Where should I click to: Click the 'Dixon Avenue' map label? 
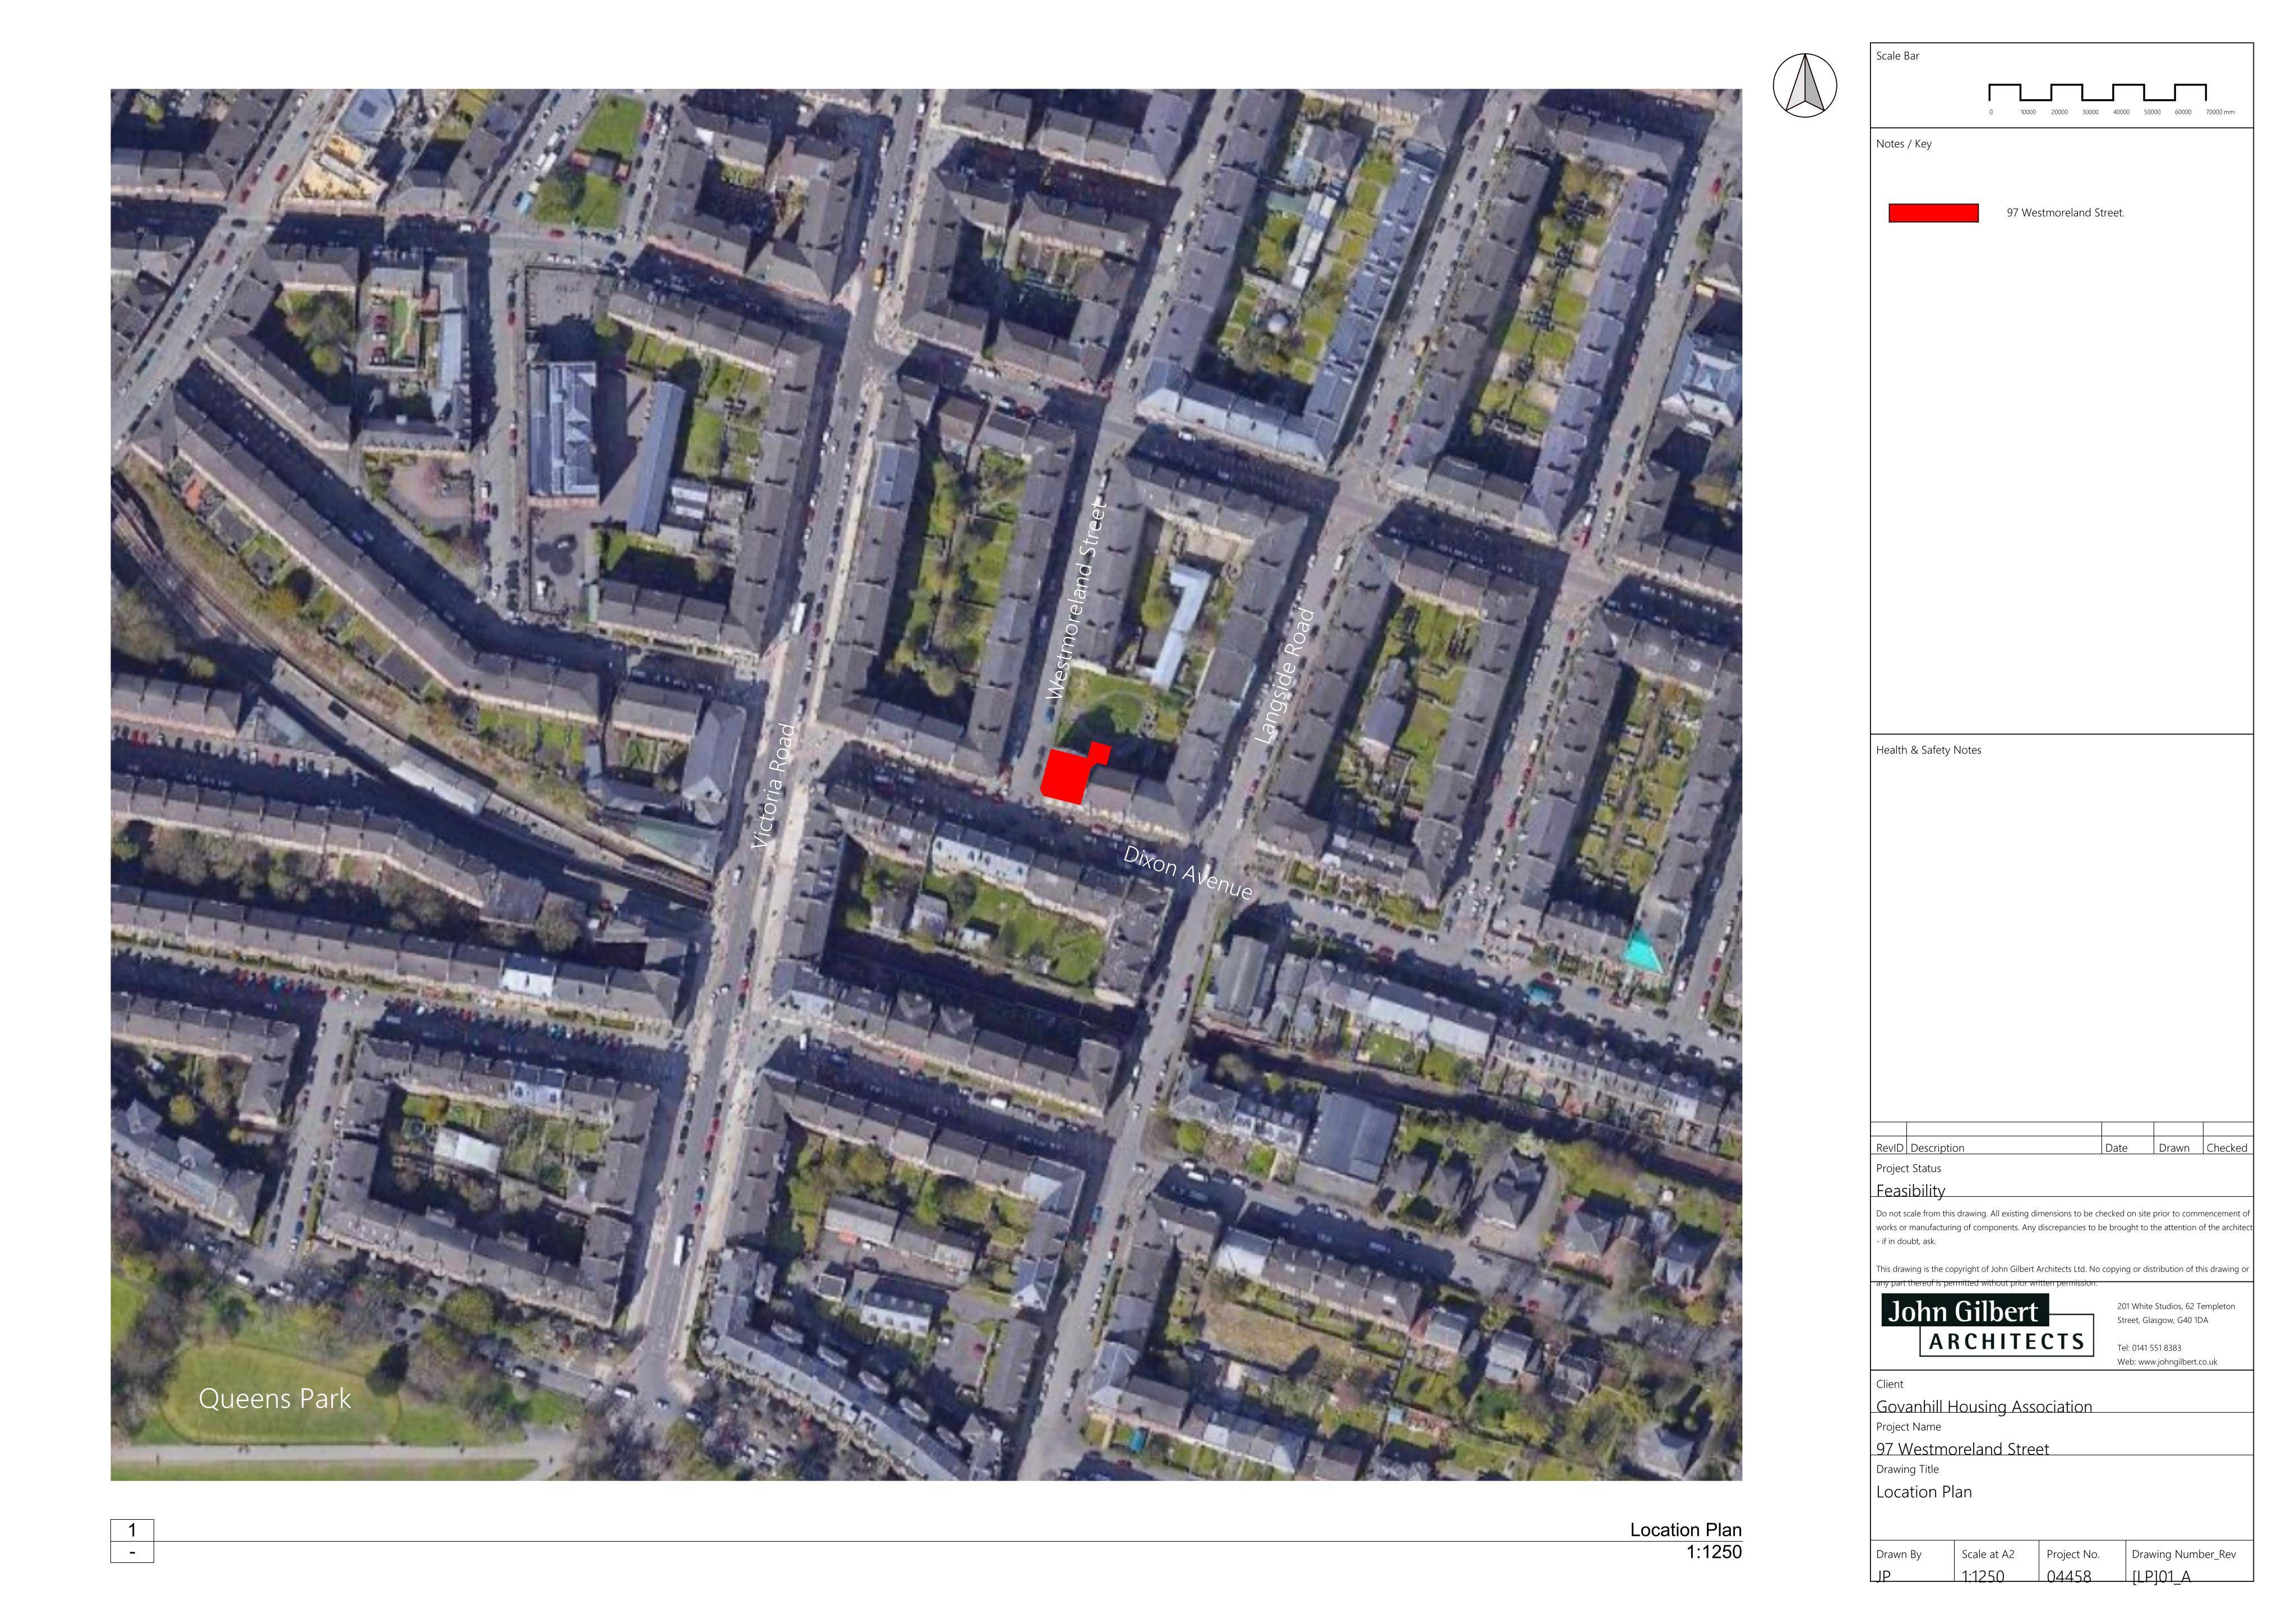tap(1188, 873)
